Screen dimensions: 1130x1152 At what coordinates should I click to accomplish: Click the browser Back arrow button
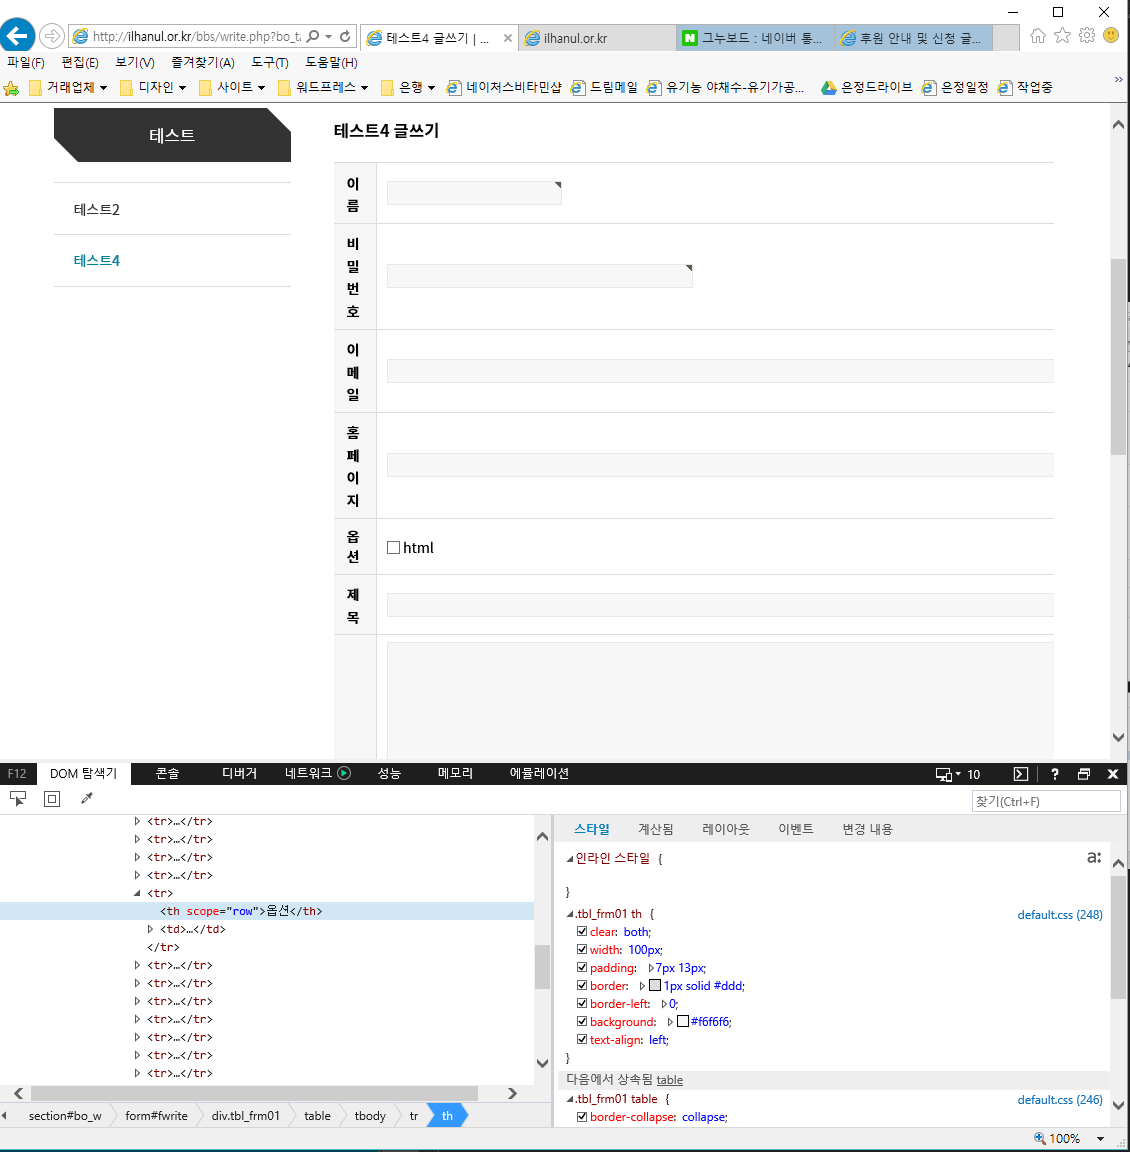pos(18,35)
